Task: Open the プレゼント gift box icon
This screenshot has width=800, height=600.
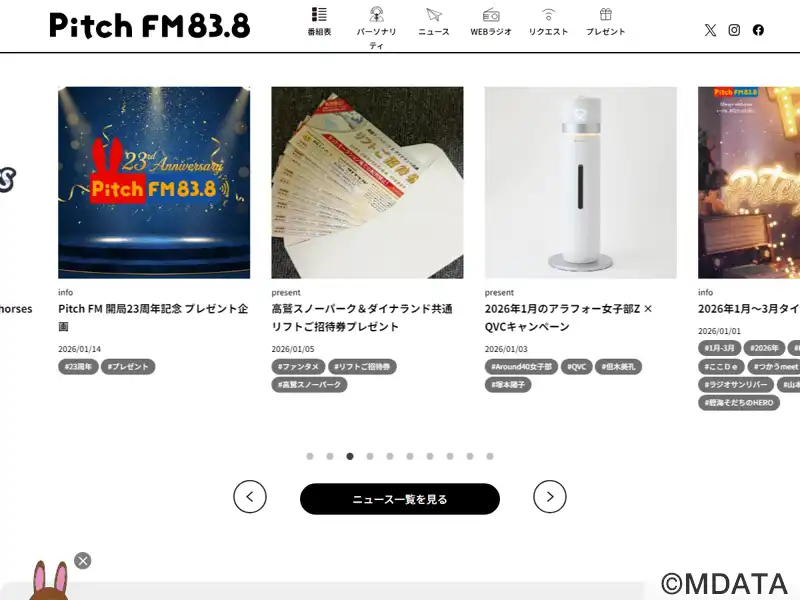Action: tap(606, 14)
